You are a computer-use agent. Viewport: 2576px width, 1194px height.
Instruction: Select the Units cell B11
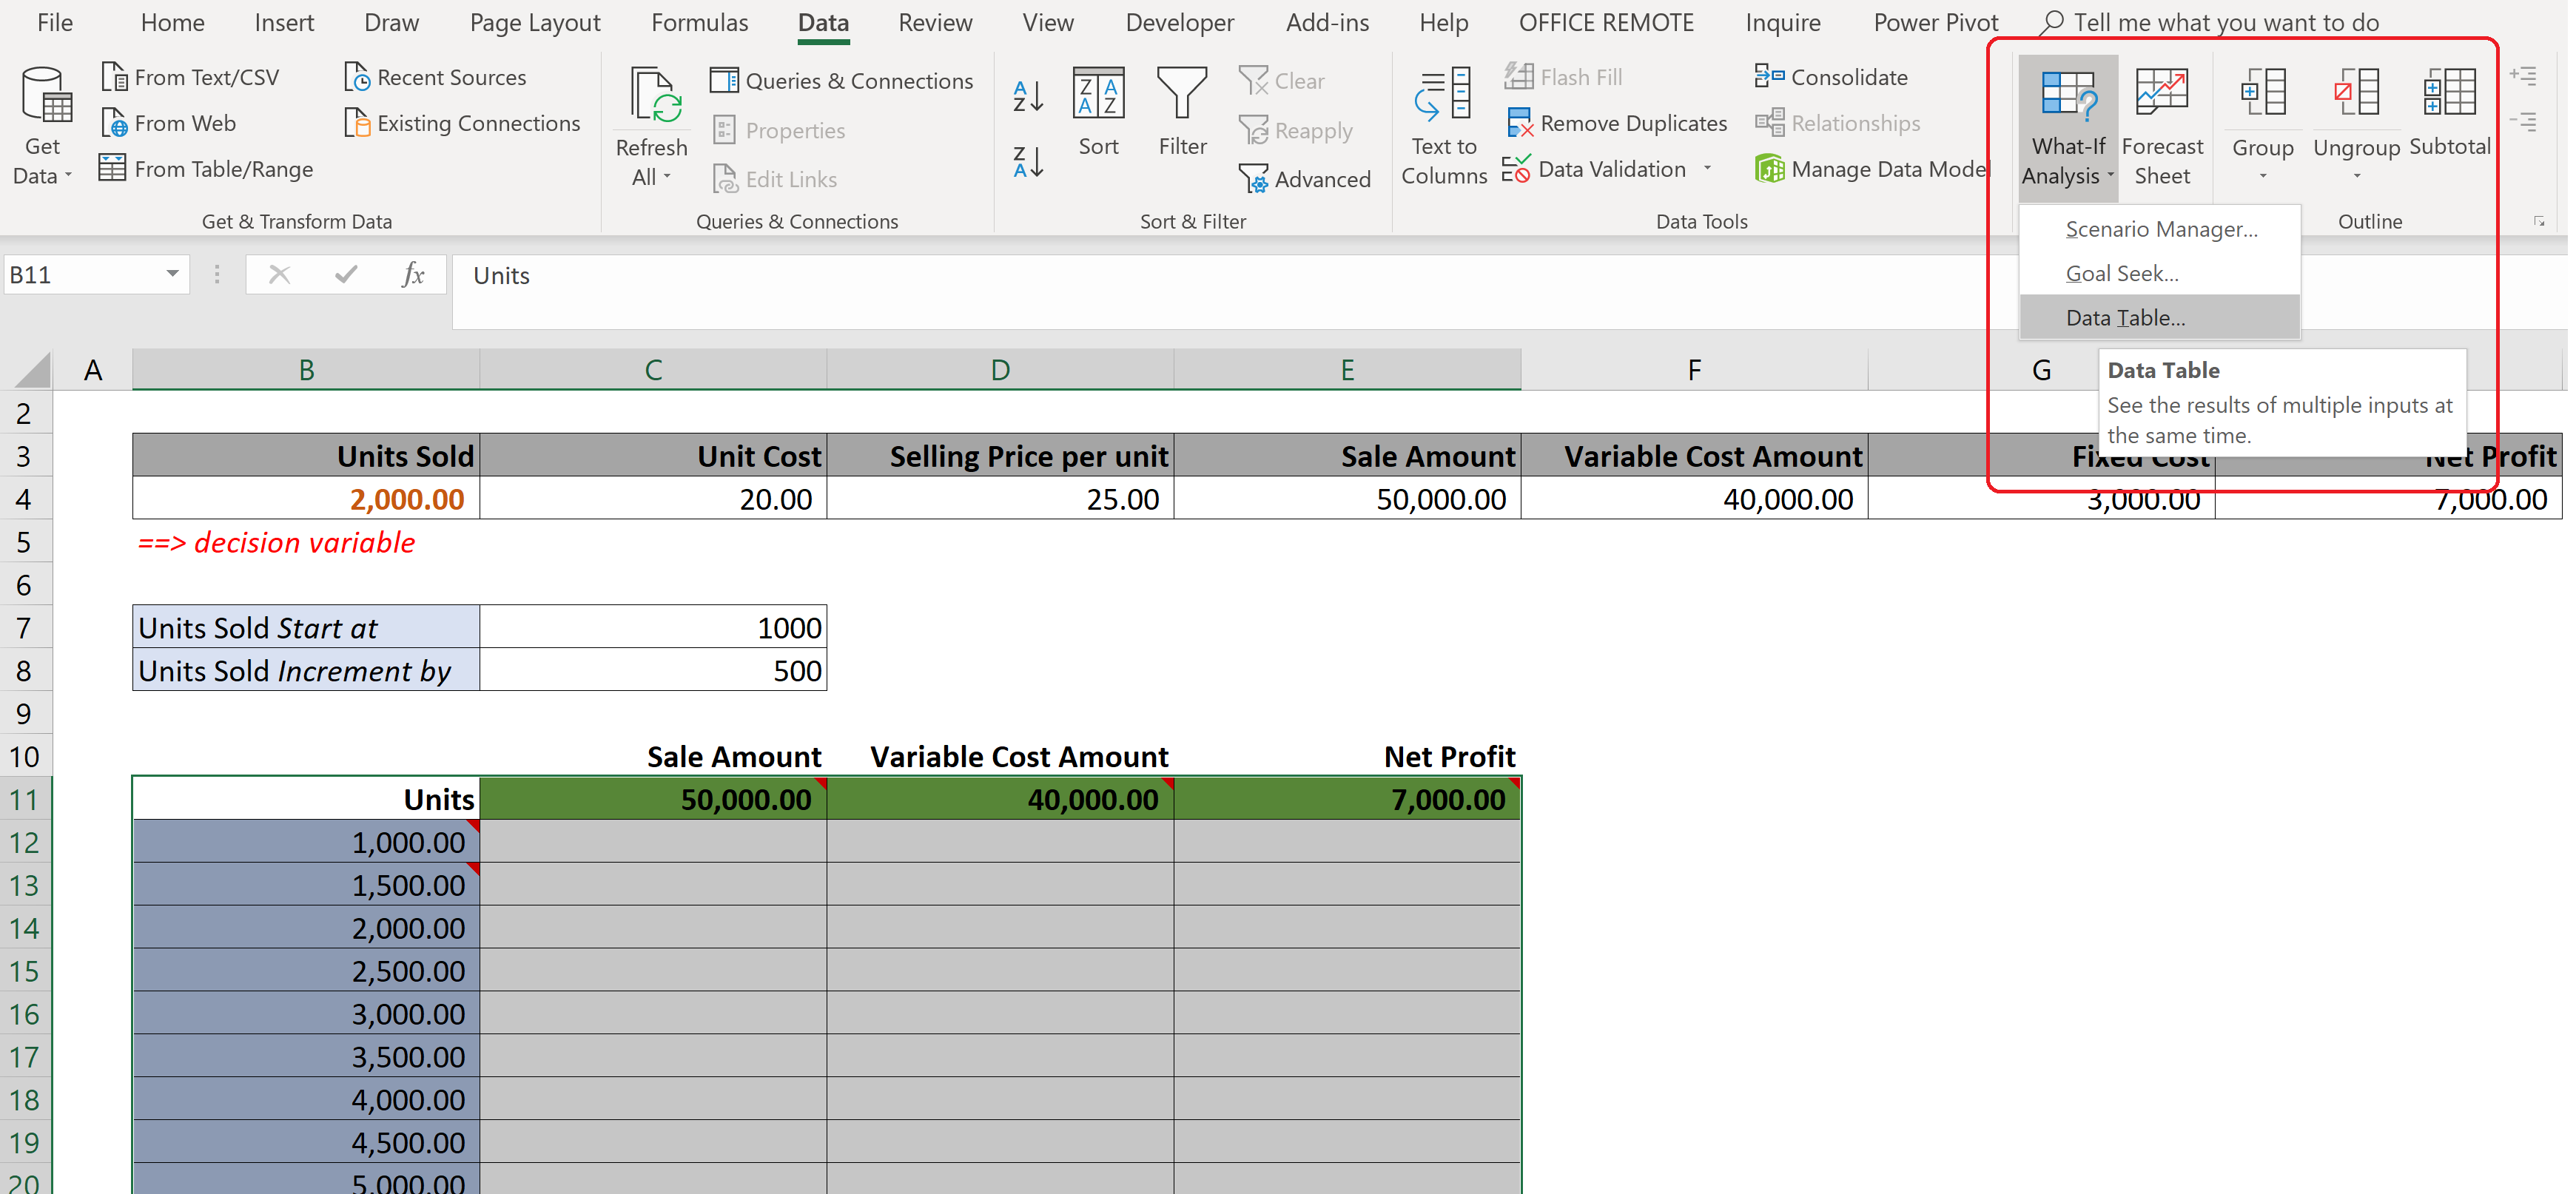pos(306,799)
